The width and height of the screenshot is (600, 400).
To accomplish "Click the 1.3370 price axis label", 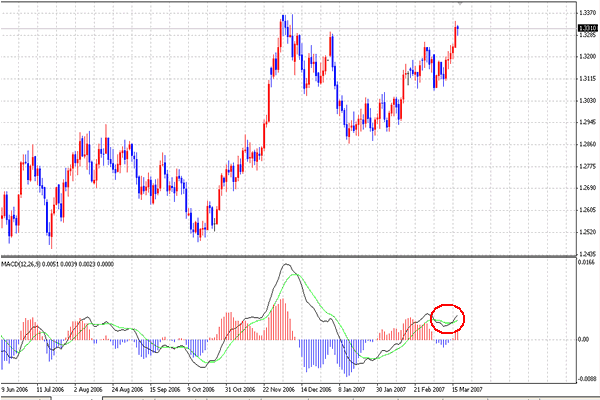I will point(587,13).
